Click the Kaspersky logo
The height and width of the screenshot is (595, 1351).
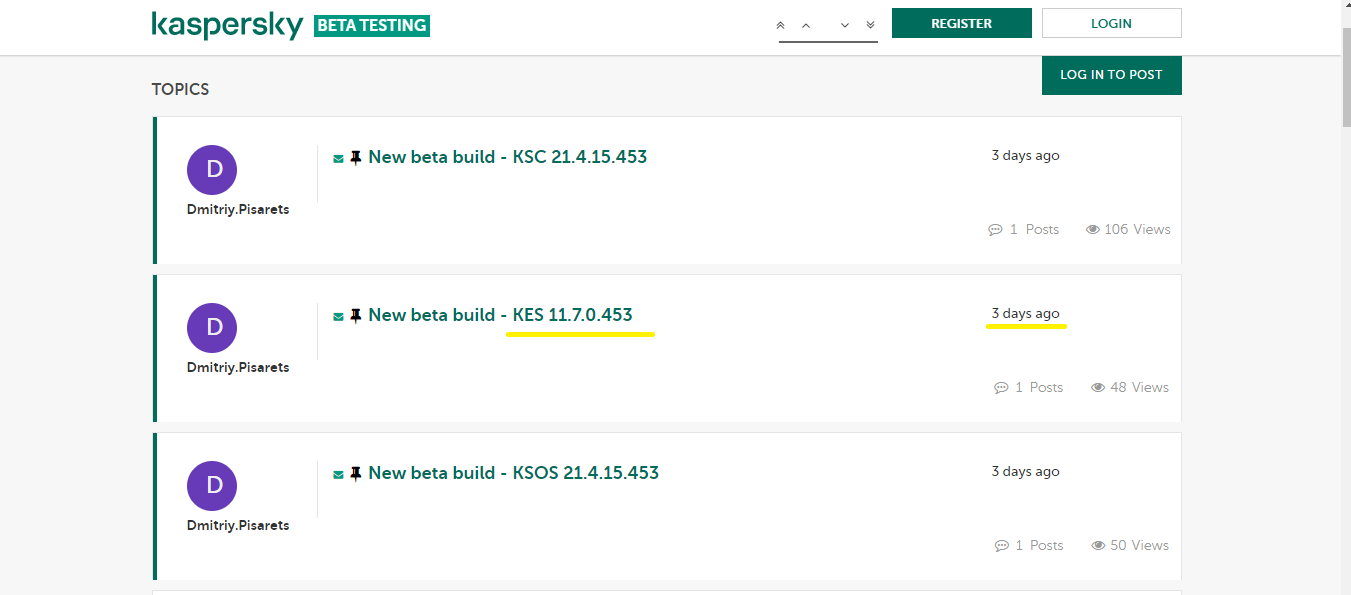coord(227,25)
